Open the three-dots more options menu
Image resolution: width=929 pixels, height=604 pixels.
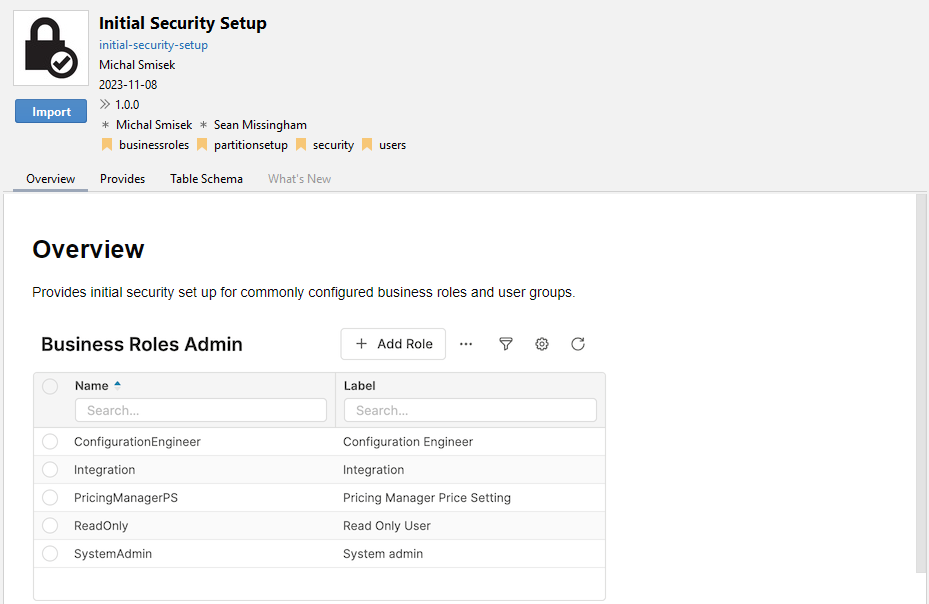466,344
